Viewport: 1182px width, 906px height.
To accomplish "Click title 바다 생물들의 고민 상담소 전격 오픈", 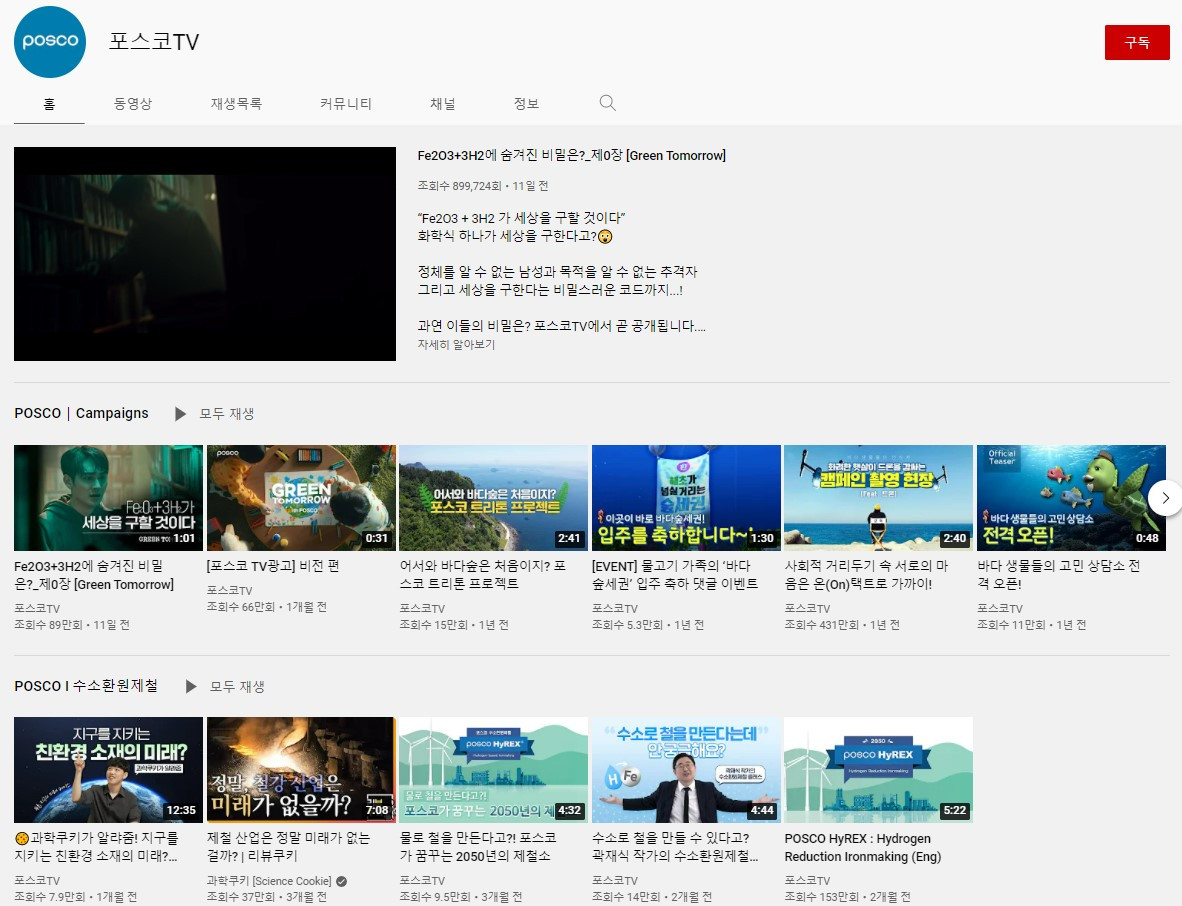I will pyautogui.click(x=1058, y=574).
